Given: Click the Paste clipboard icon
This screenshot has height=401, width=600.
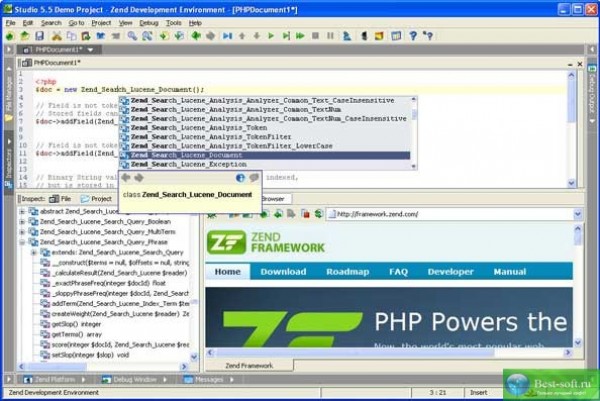Looking at the screenshot, I should [x=86, y=36].
